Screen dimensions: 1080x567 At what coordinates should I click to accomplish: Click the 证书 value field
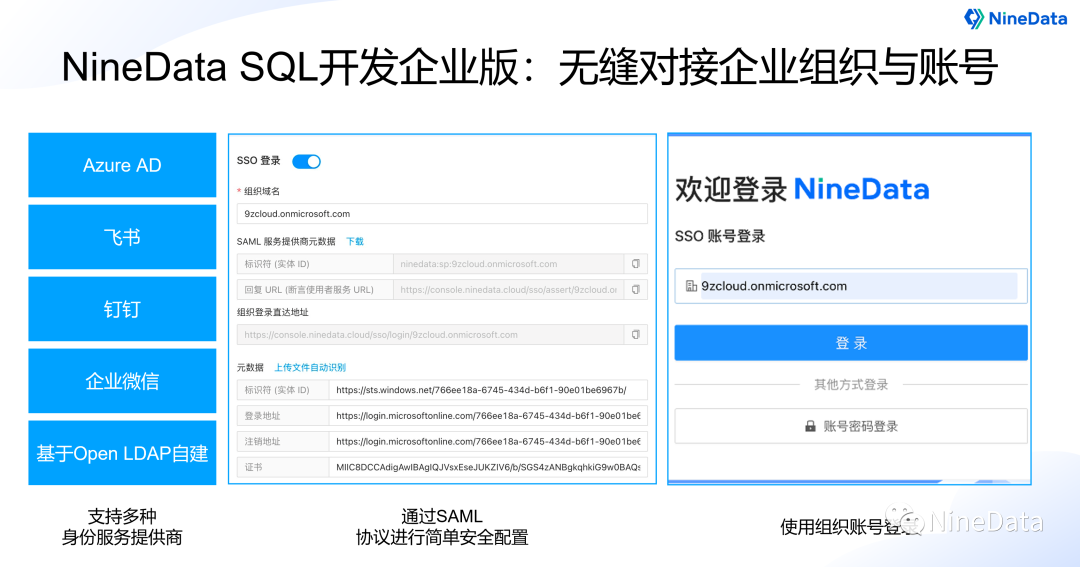point(488,467)
